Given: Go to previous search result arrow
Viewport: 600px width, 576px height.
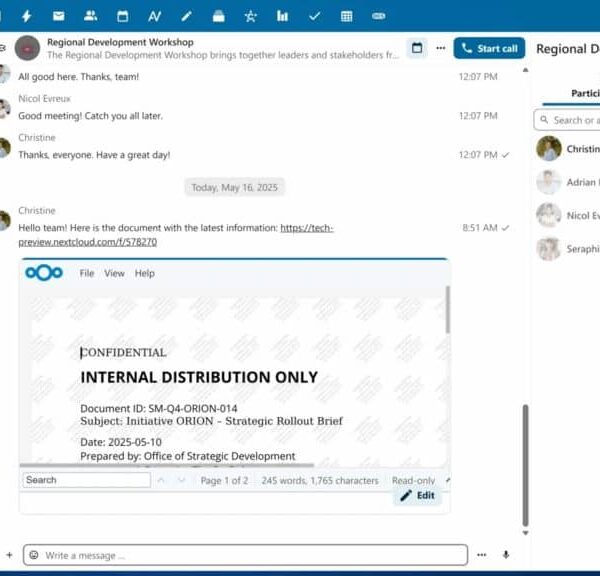Looking at the screenshot, I should point(161,480).
